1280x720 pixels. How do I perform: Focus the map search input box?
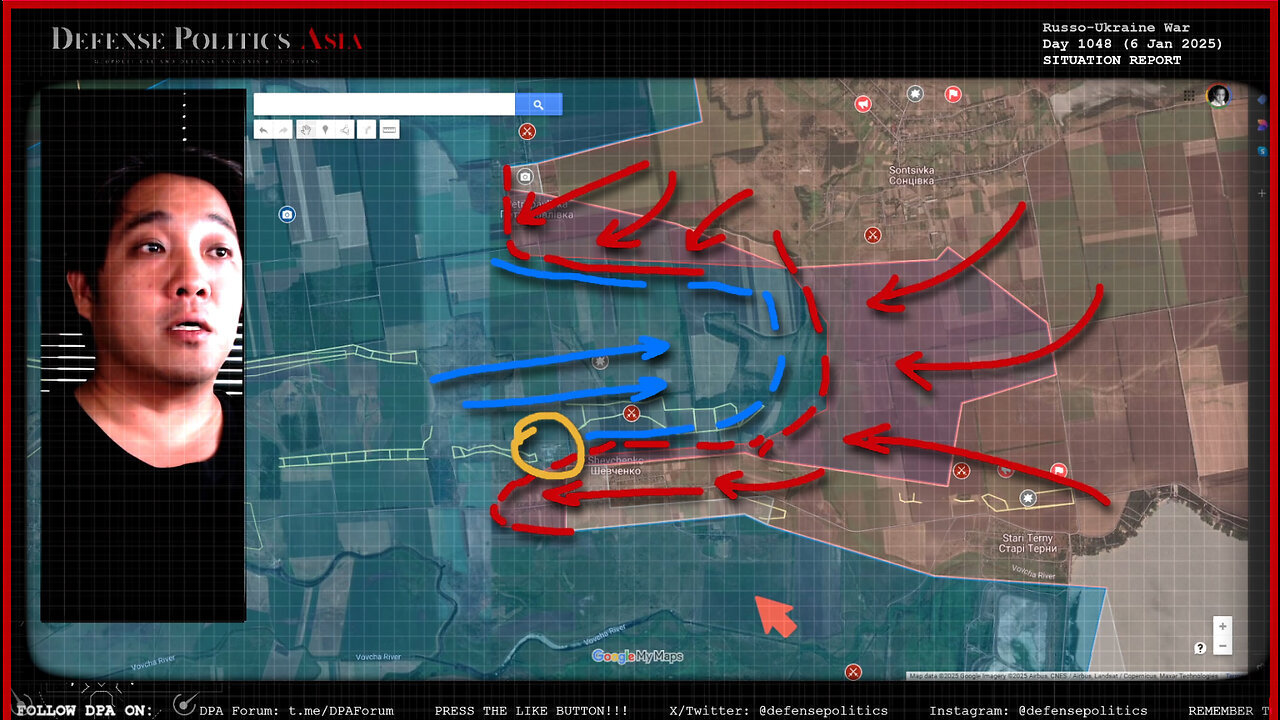pos(384,104)
